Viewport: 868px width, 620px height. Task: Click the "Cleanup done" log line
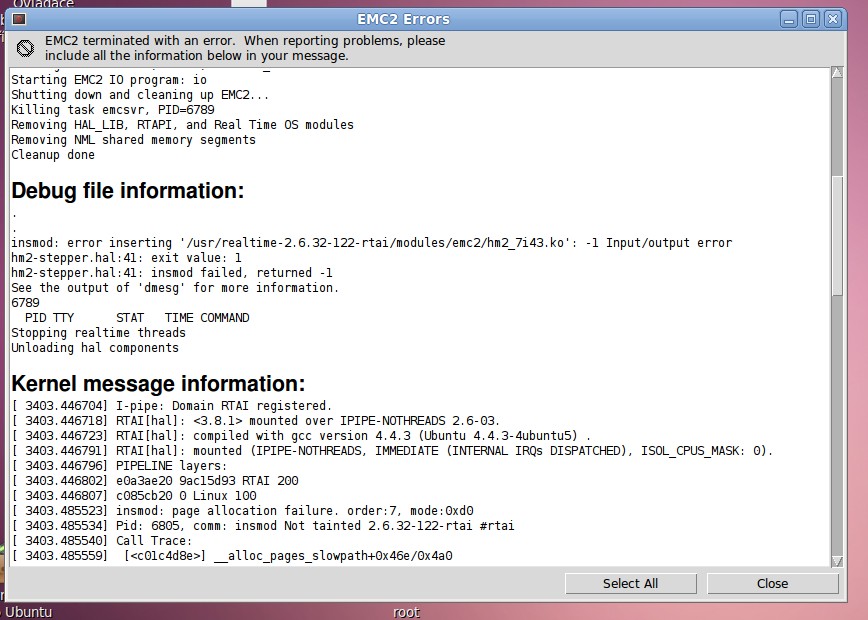click(x=53, y=155)
